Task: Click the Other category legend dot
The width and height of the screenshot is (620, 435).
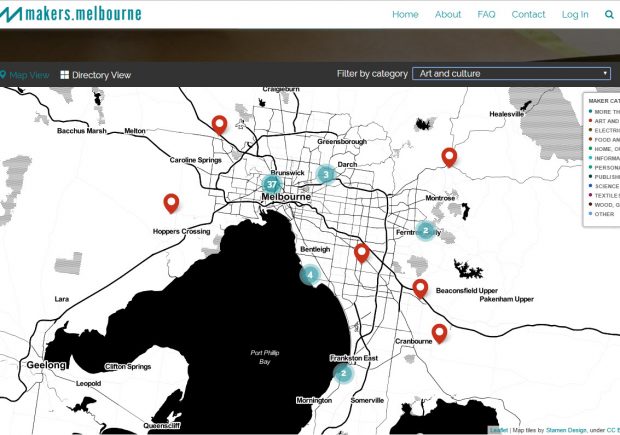Action: [590, 213]
